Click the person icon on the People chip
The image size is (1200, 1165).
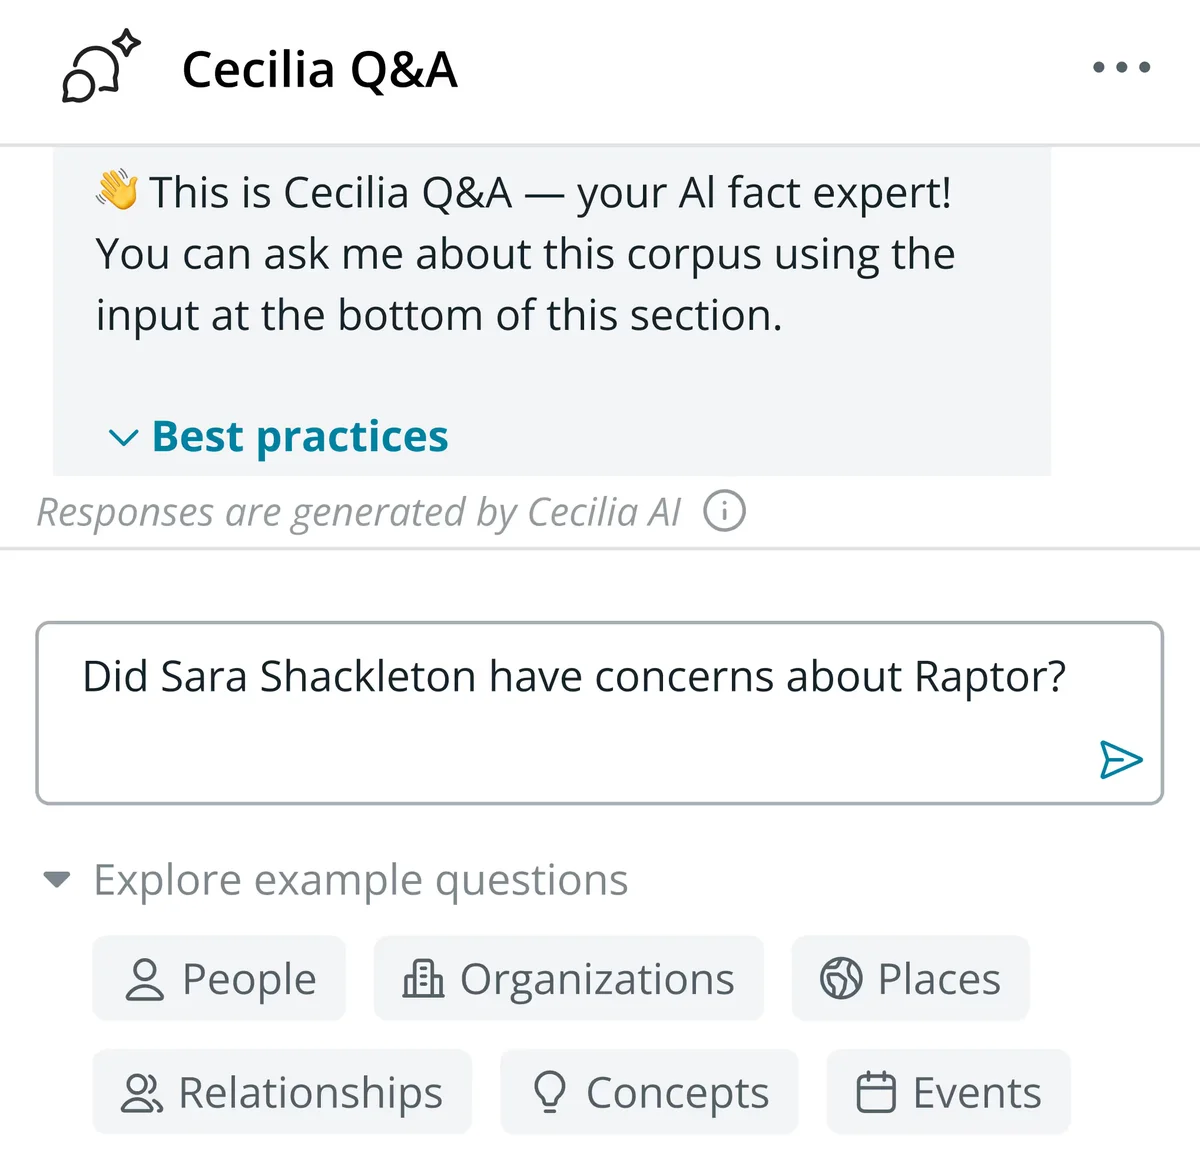pyautogui.click(x=147, y=978)
